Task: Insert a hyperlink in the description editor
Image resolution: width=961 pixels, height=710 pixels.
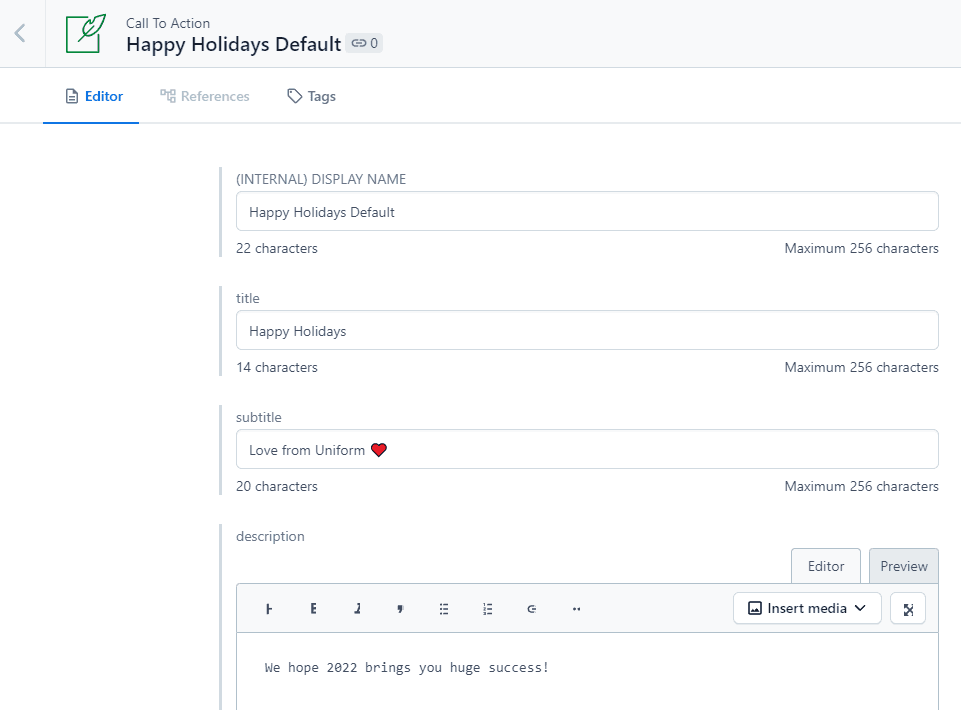Action: [531, 608]
